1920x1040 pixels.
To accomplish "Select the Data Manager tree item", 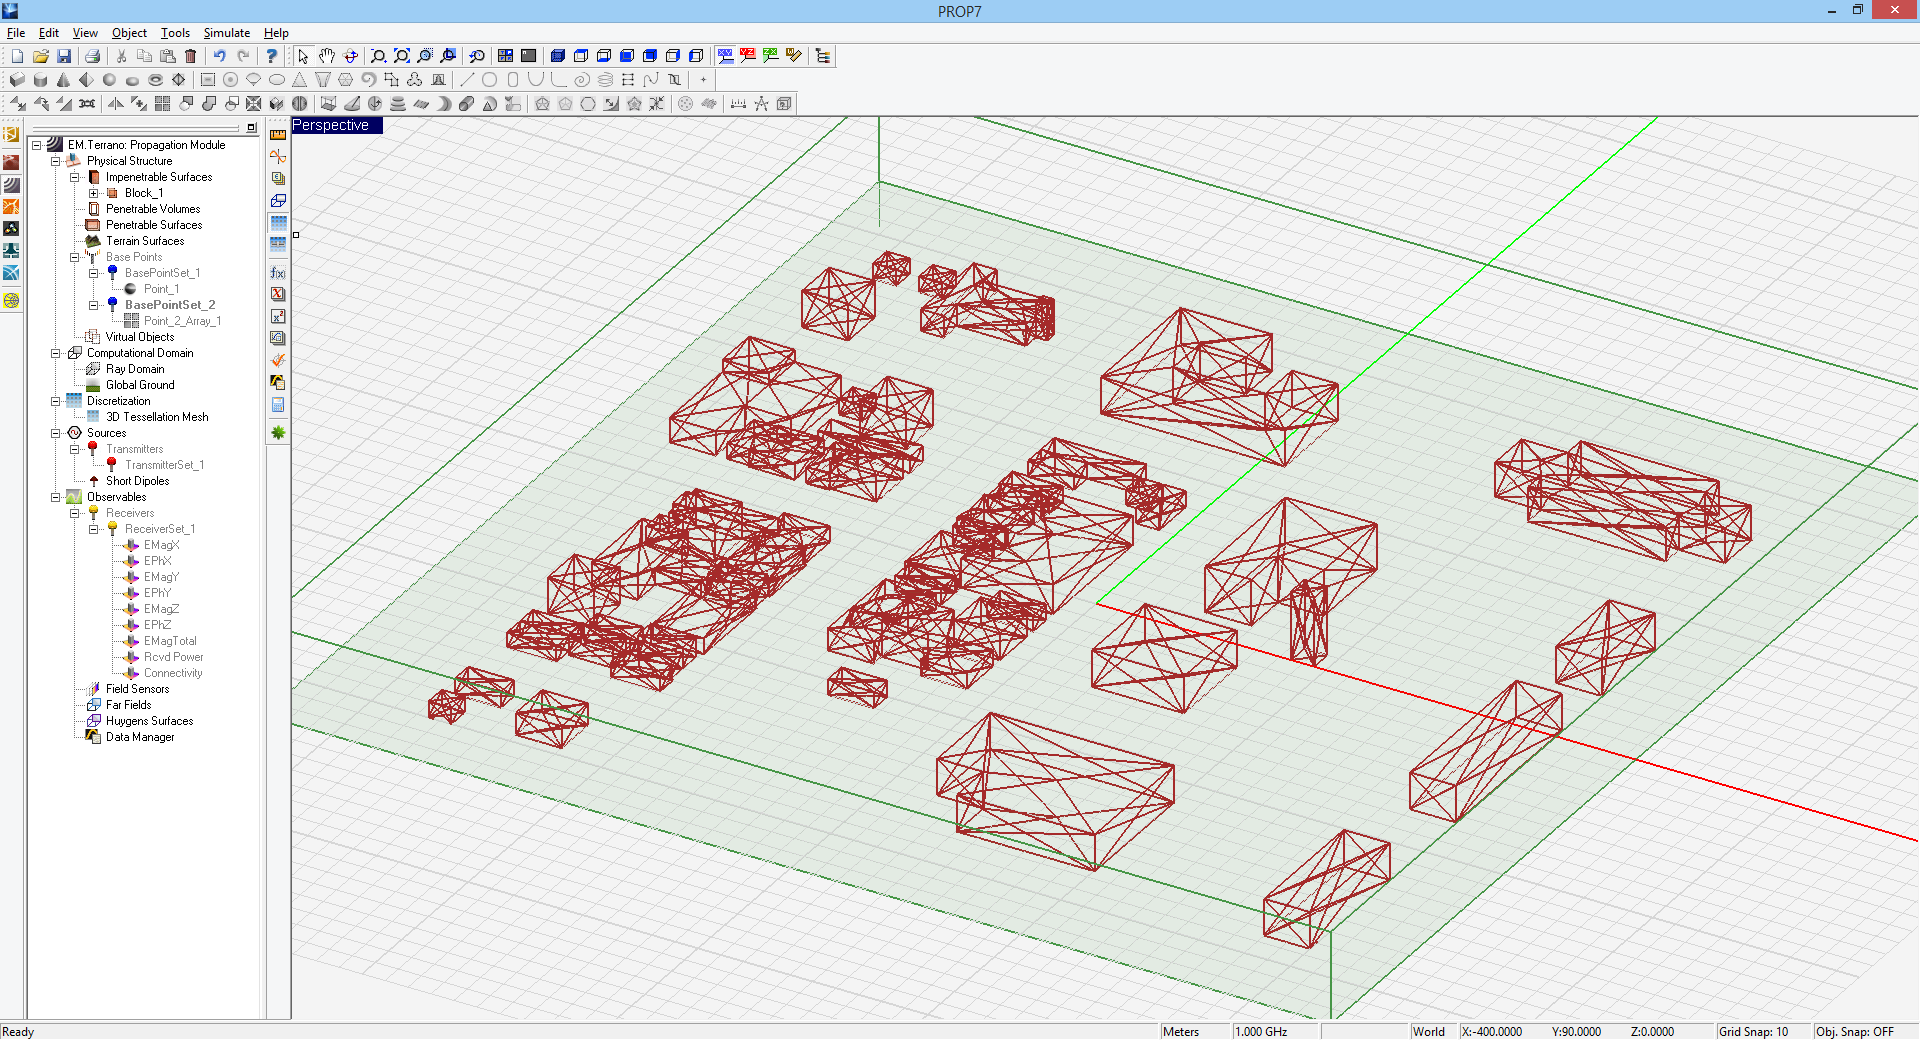I will point(140,737).
